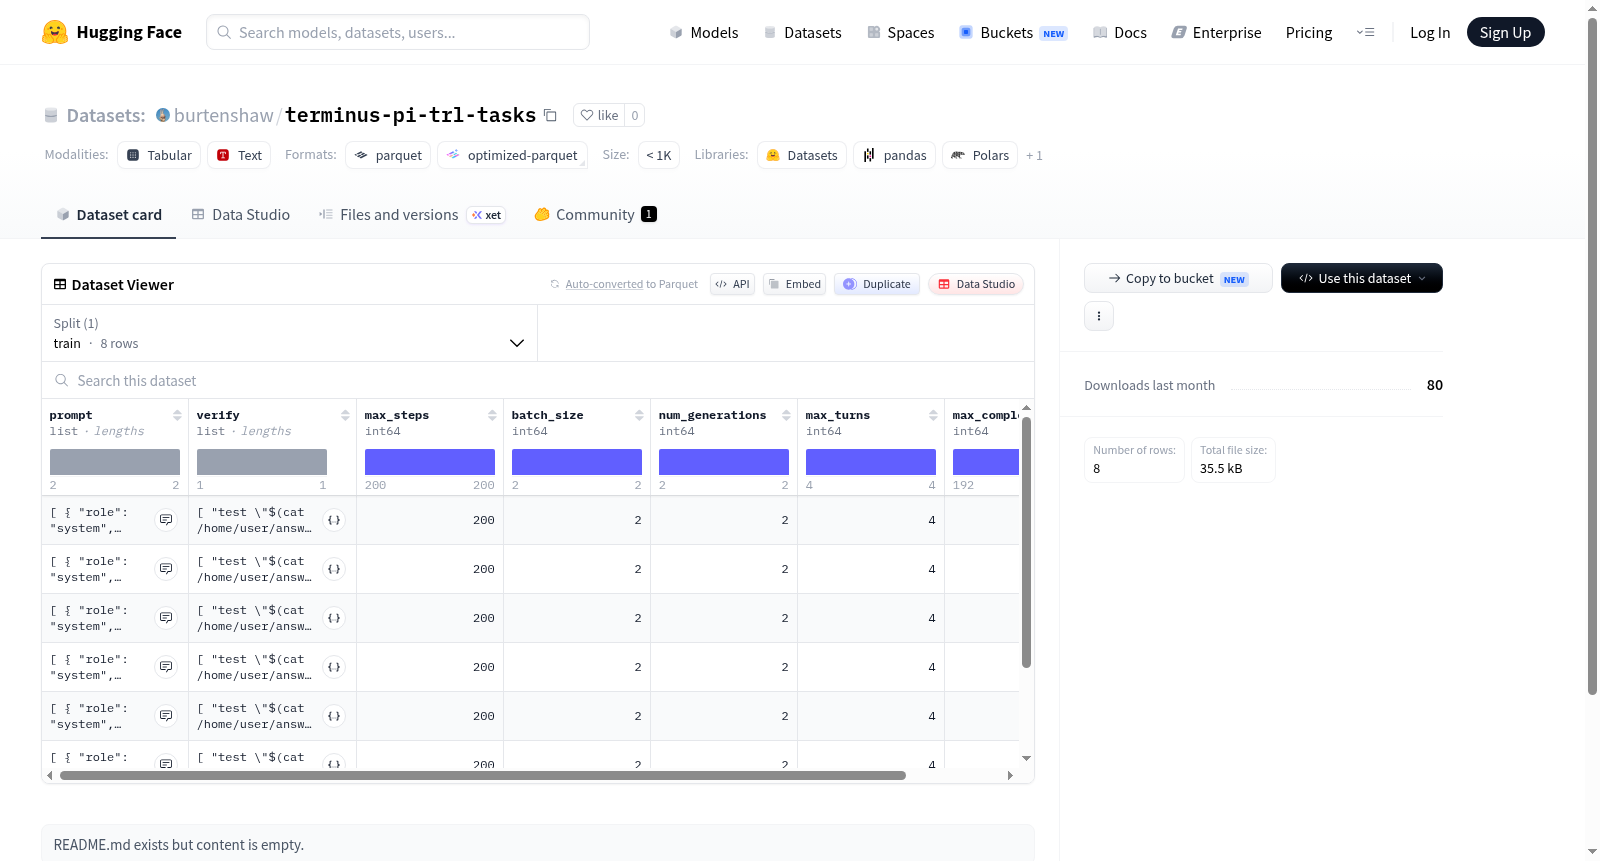Viewport: 1600px width, 861px height.
Task: Open the Split dropdown showing train
Action: pyautogui.click(x=289, y=333)
